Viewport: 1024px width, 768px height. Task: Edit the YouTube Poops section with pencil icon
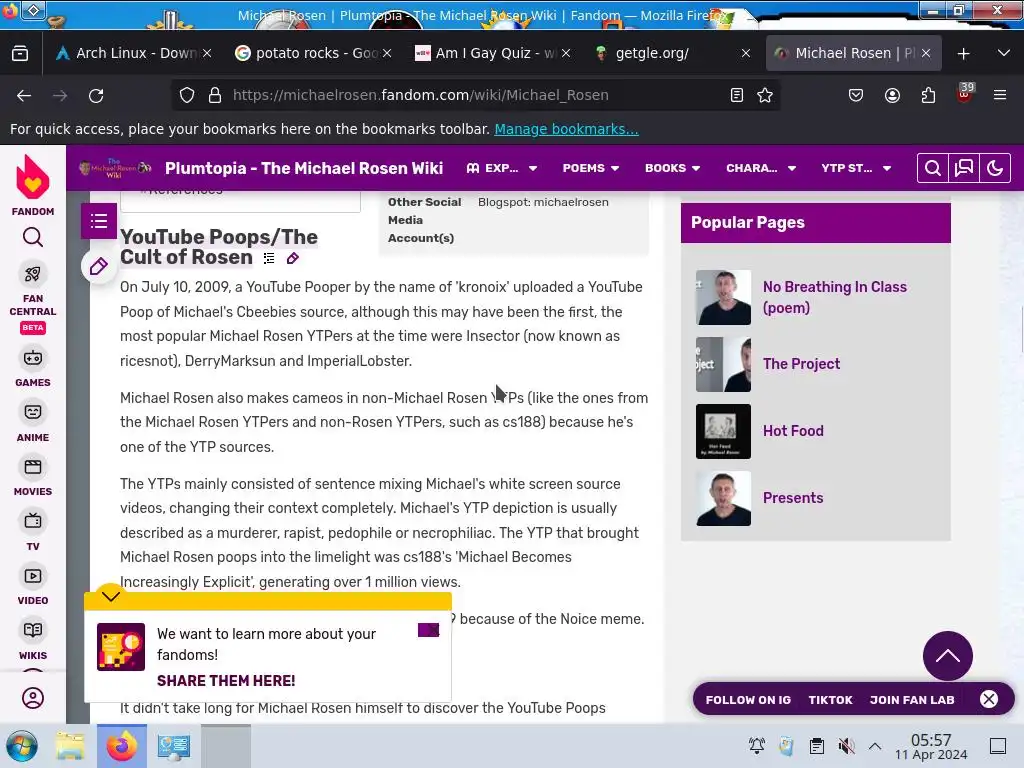(x=293, y=259)
